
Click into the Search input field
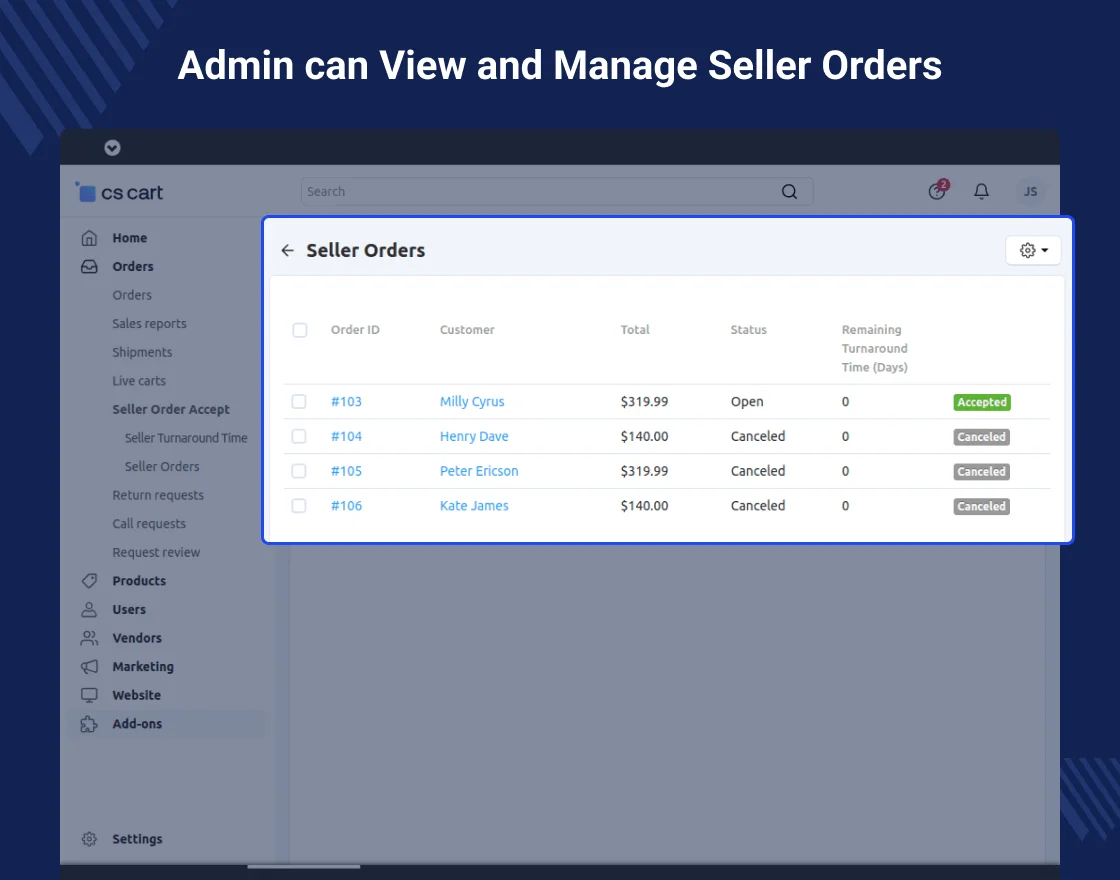click(x=540, y=192)
